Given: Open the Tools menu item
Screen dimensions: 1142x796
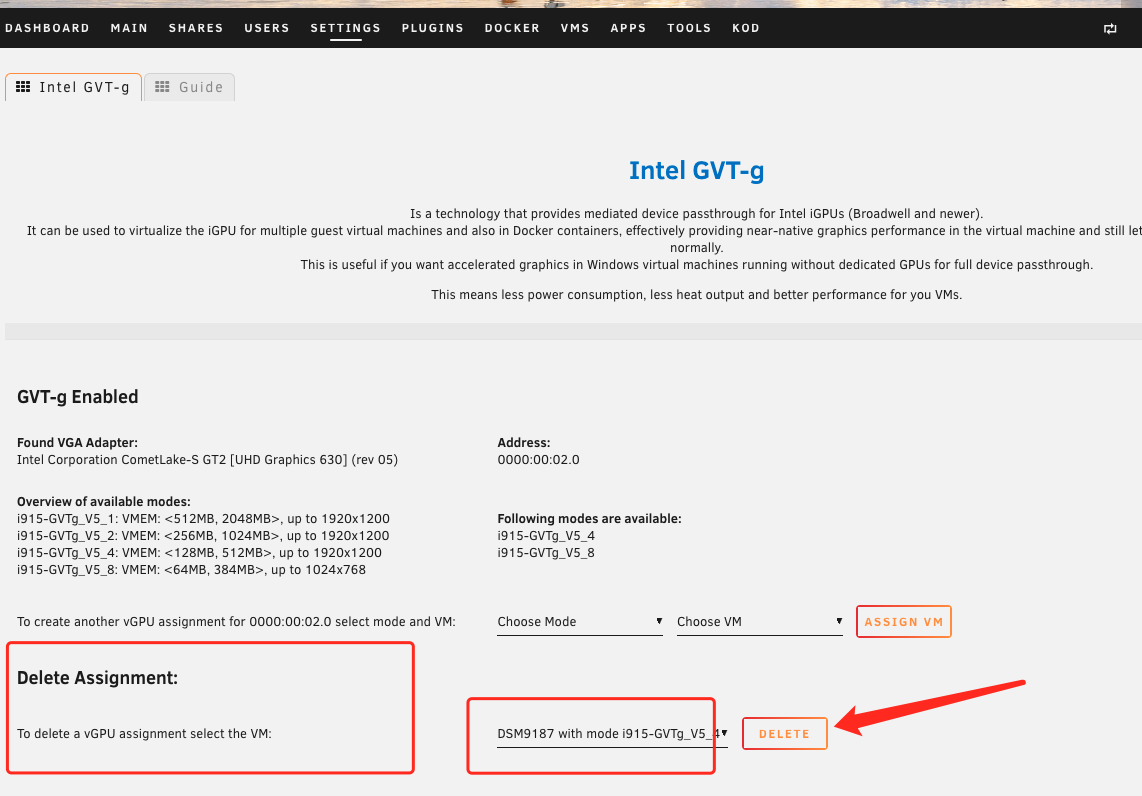Looking at the screenshot, I should pos(689,28).
